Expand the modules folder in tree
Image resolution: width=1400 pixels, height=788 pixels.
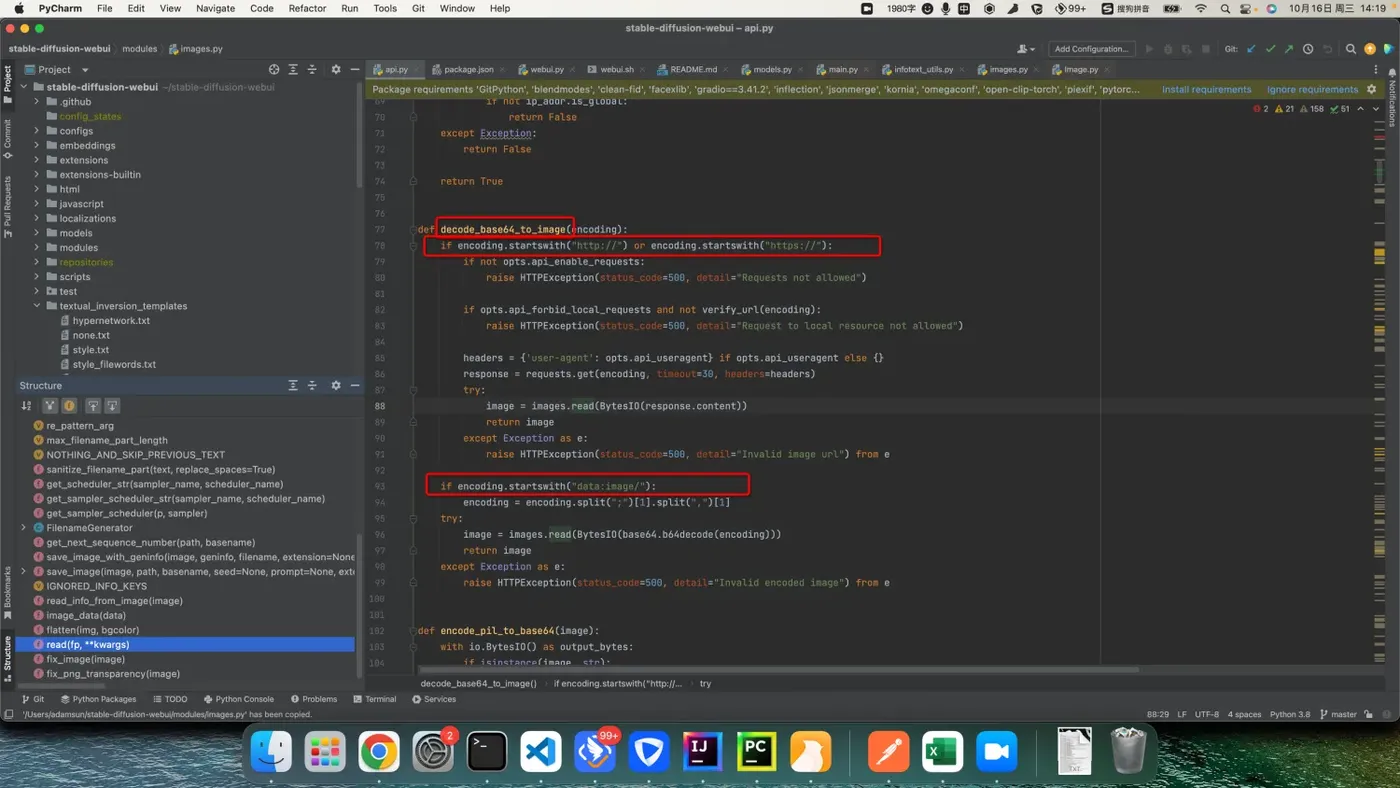pos(37,247)
